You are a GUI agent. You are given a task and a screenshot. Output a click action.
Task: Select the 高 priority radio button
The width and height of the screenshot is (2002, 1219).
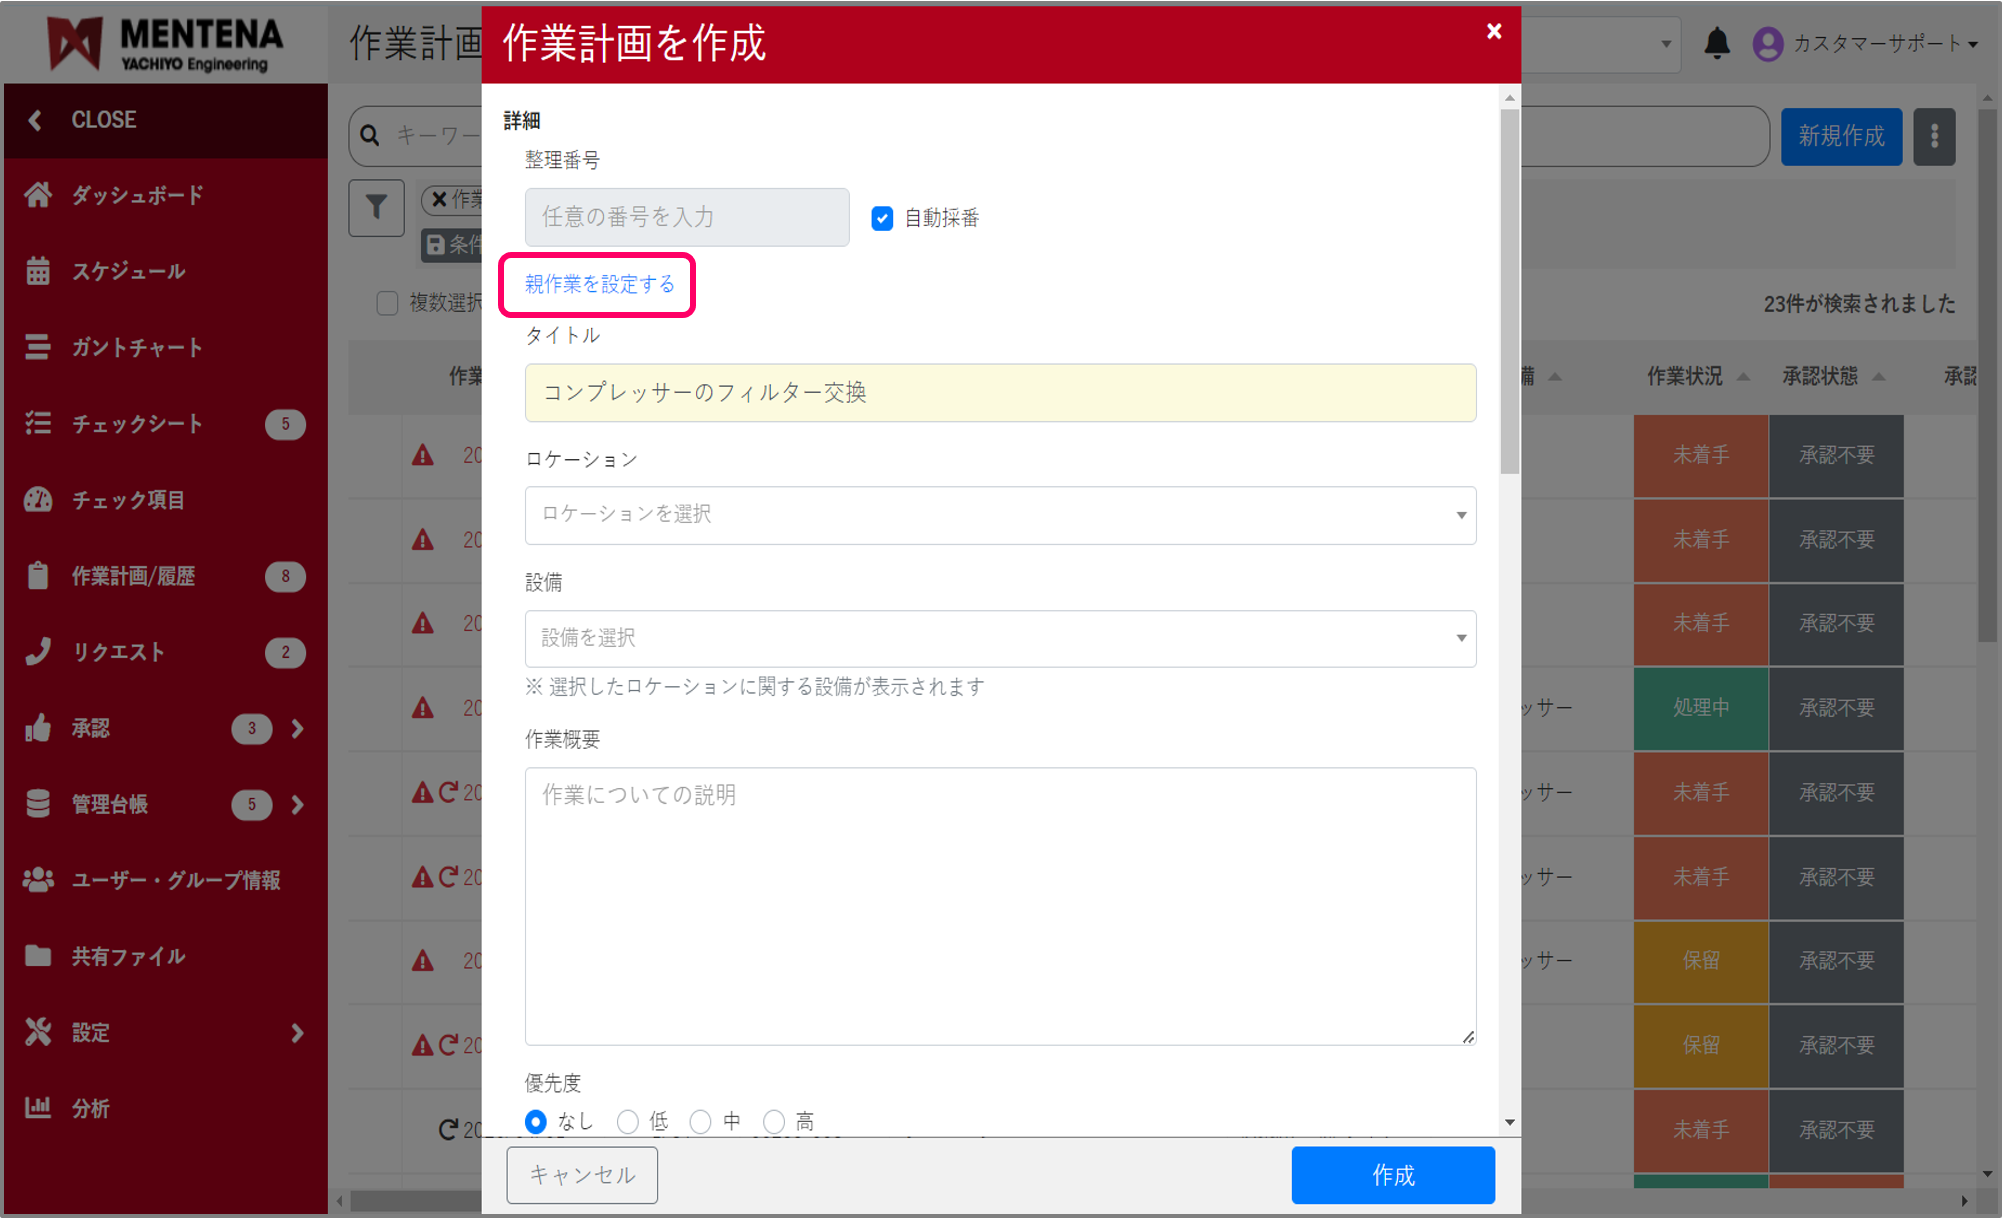[773, 1121]
